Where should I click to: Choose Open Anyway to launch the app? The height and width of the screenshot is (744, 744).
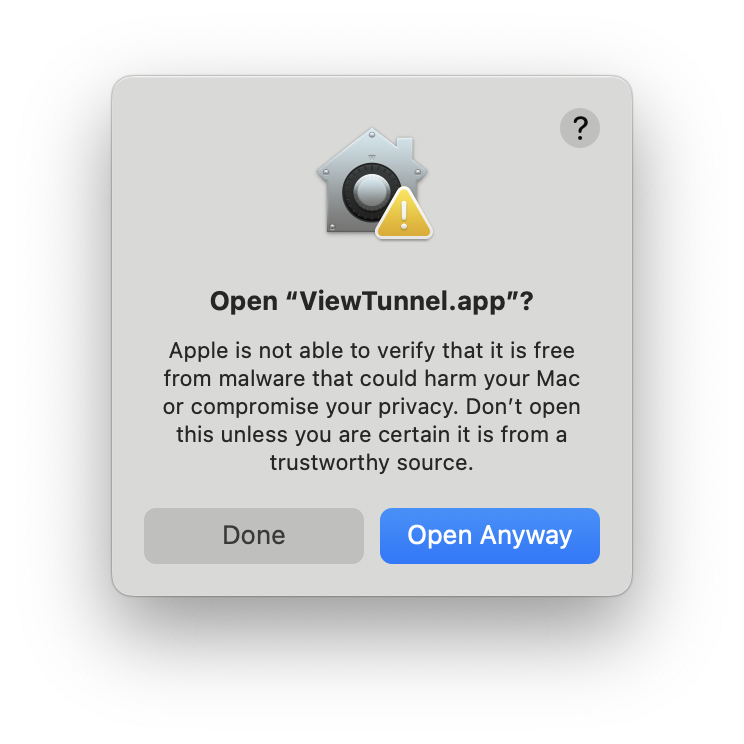[490, 536]
